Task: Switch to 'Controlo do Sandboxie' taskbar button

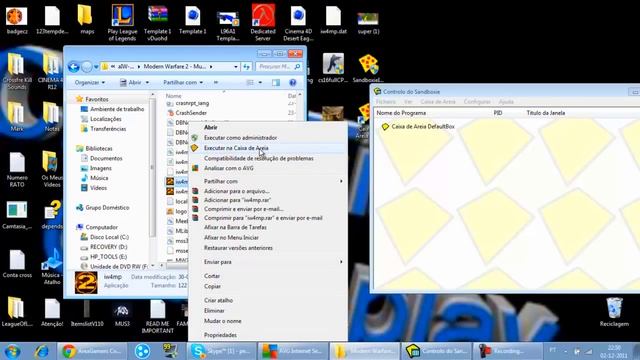Action: pyautogui.click(x=436, y=351)
